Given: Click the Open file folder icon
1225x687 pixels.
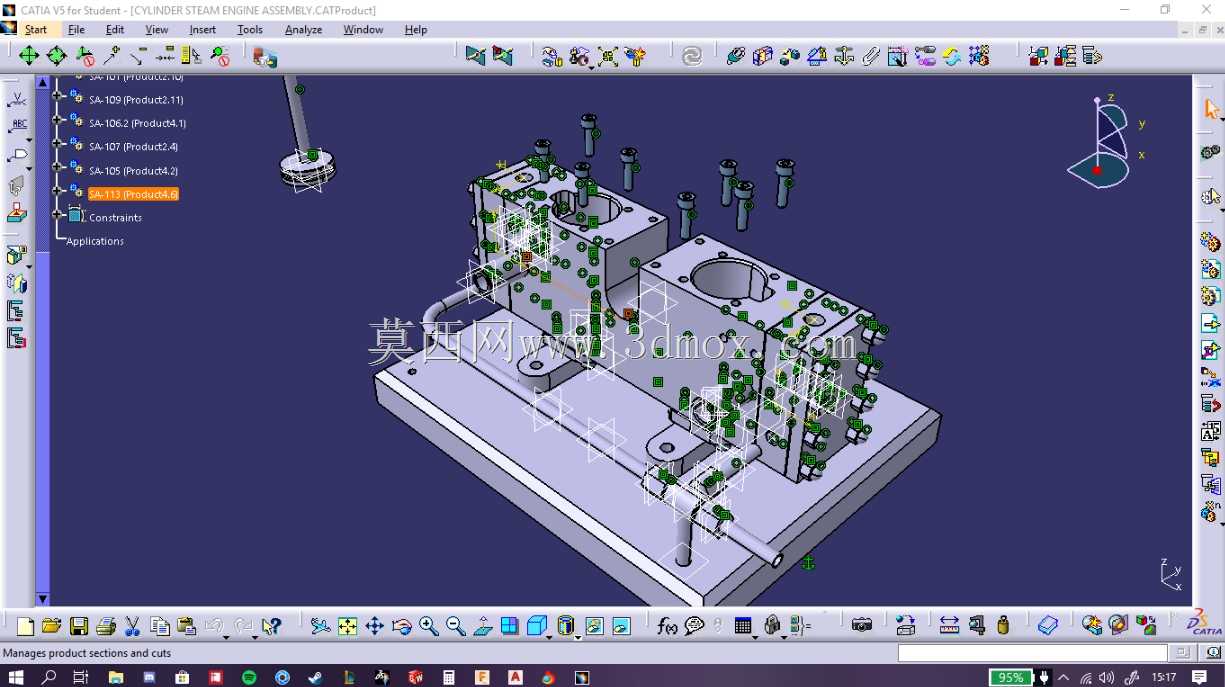Looking at the screenshot, I should (x=51, y=626).
